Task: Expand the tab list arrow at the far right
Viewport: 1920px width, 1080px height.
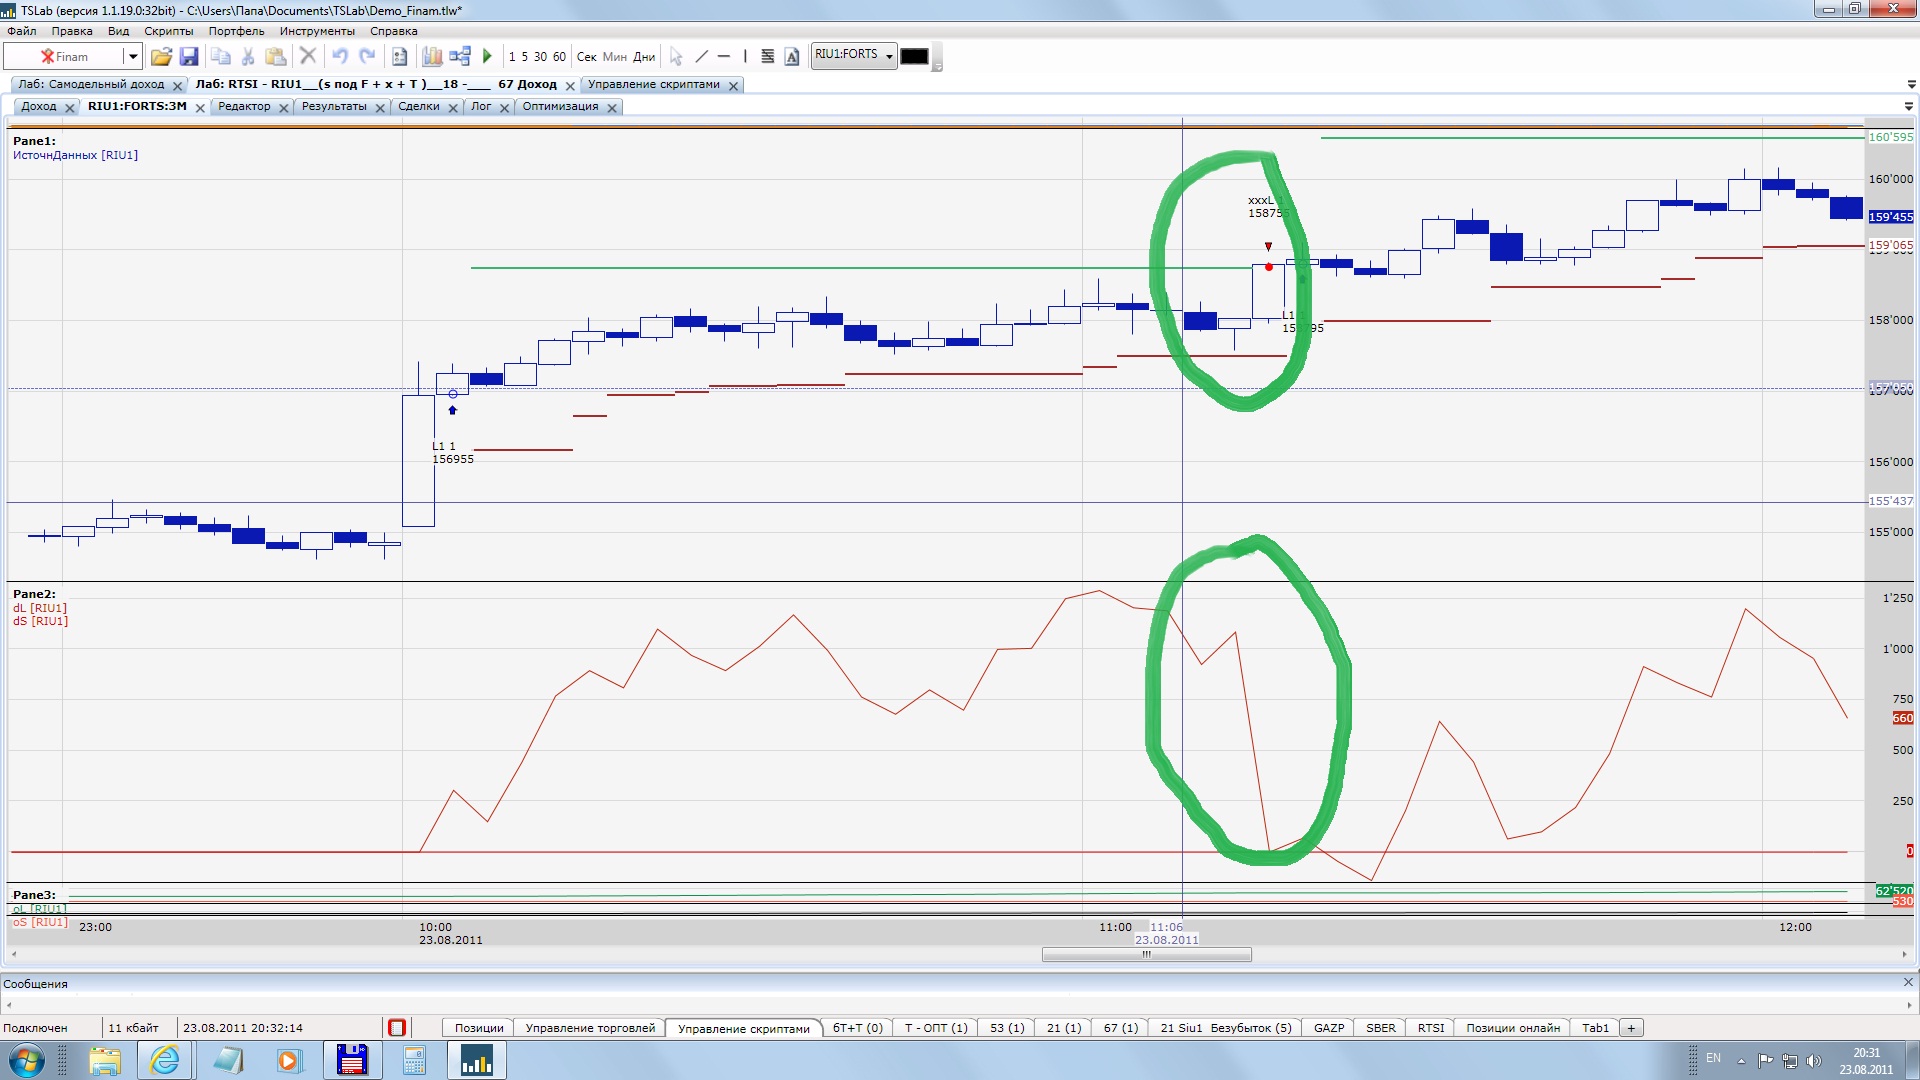Action: coord(1911,84)
